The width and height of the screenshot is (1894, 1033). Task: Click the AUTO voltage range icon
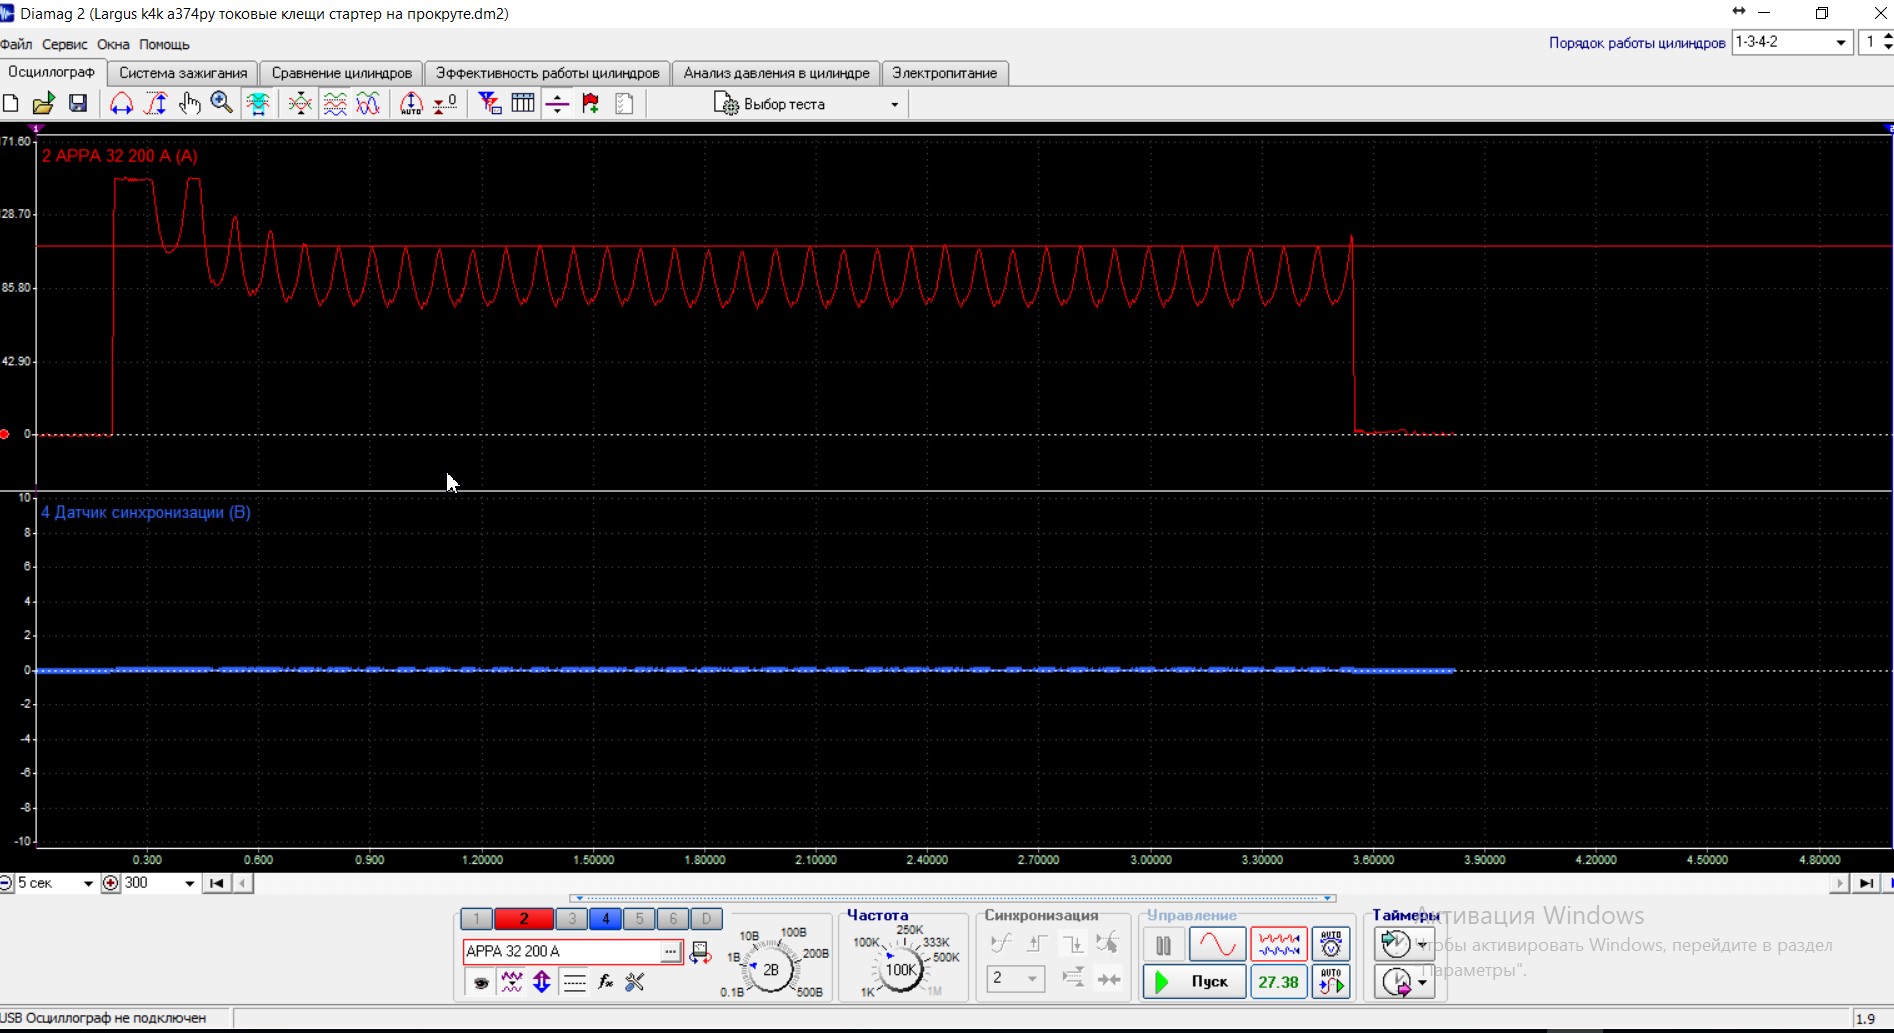[x=1331, y=944]
